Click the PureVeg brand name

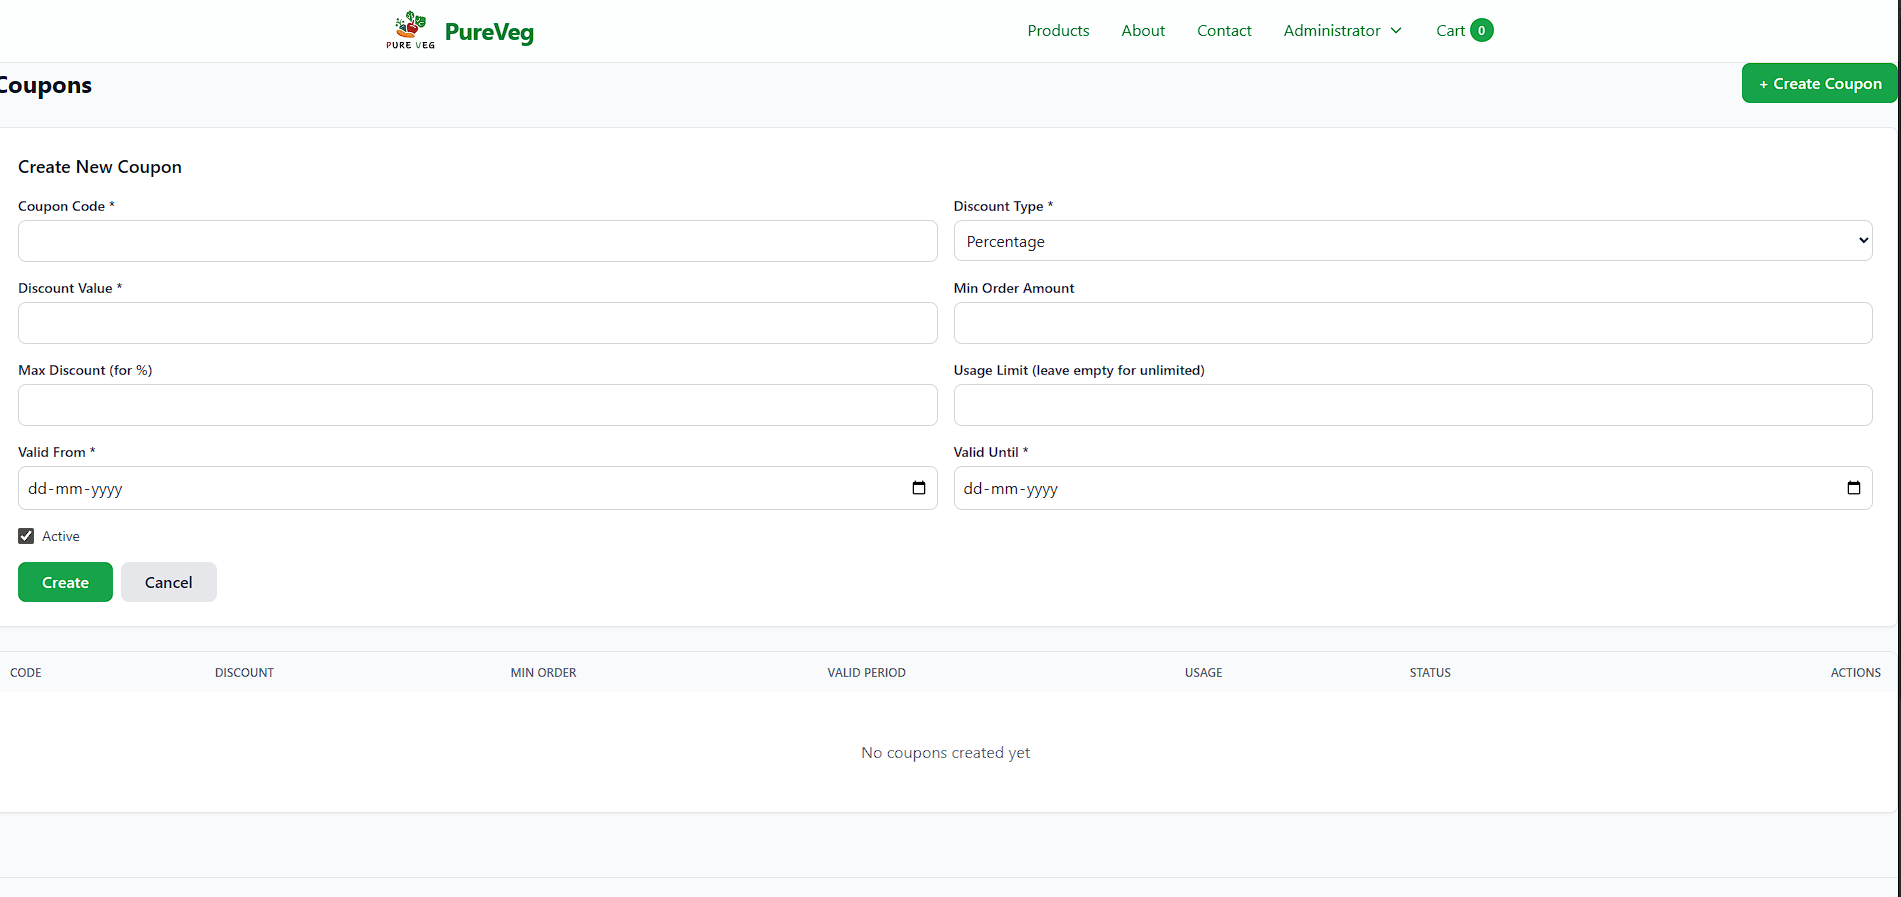point(489,32)
